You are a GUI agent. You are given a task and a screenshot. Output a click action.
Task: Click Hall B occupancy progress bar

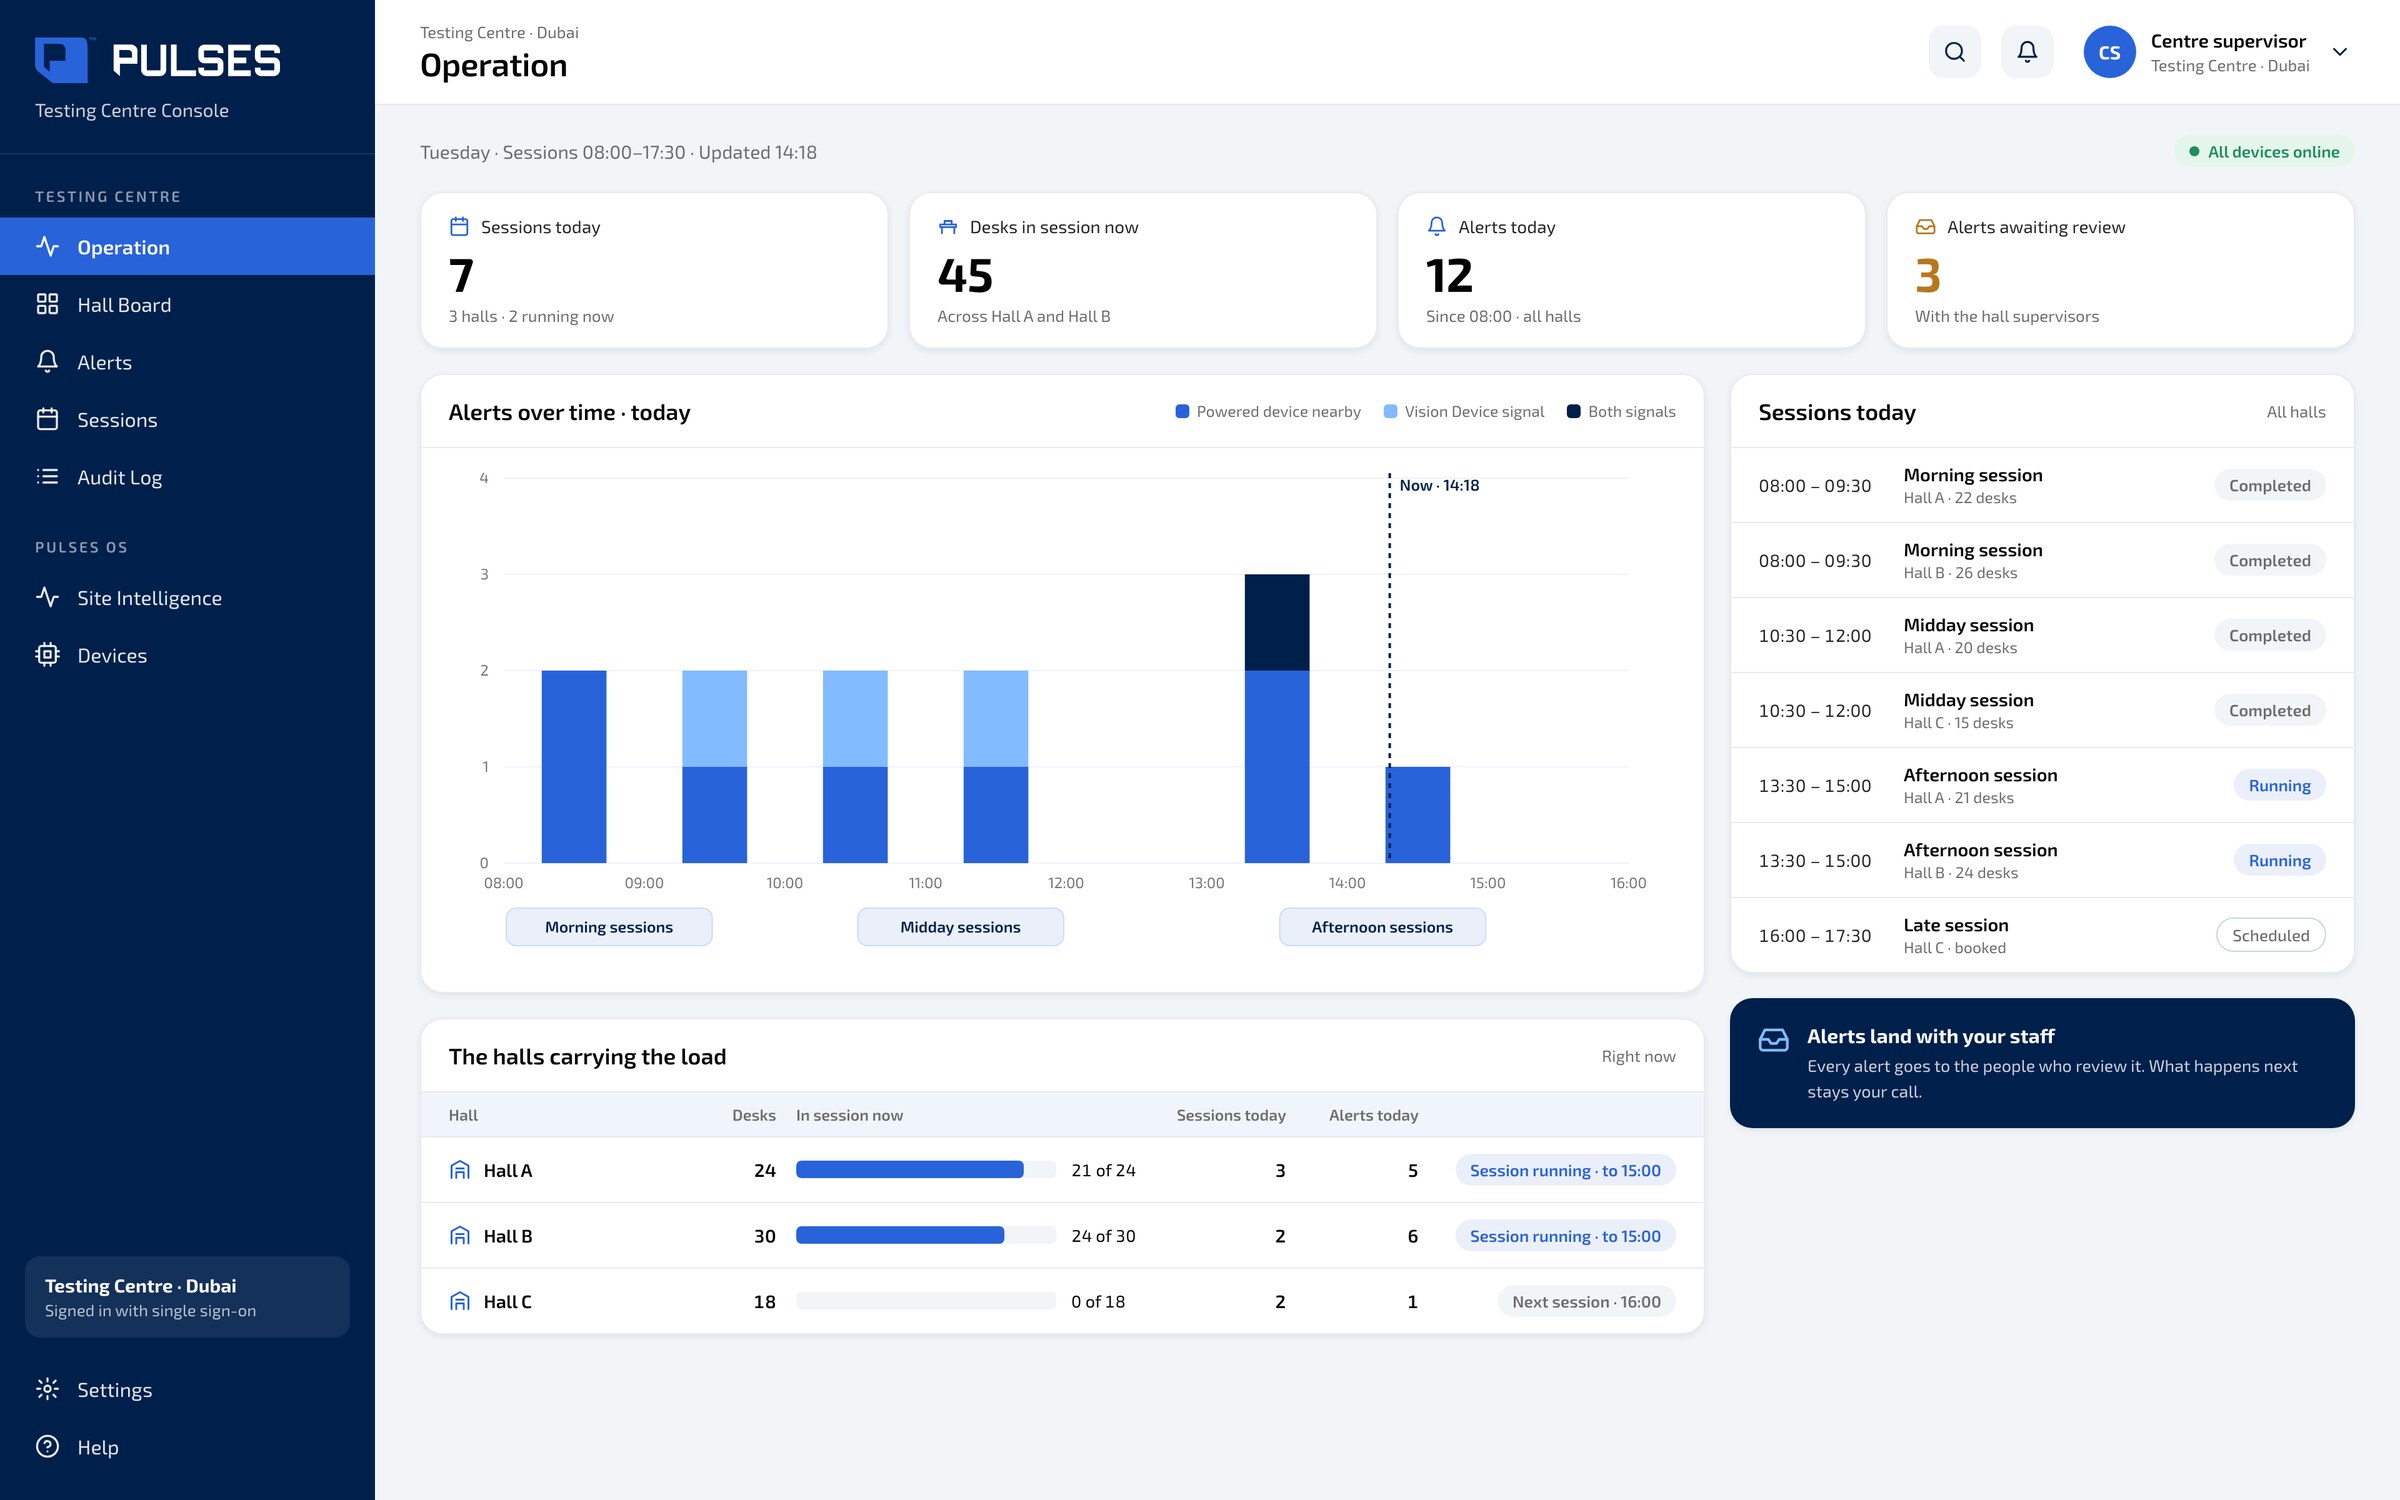[x=926, y=1236]
